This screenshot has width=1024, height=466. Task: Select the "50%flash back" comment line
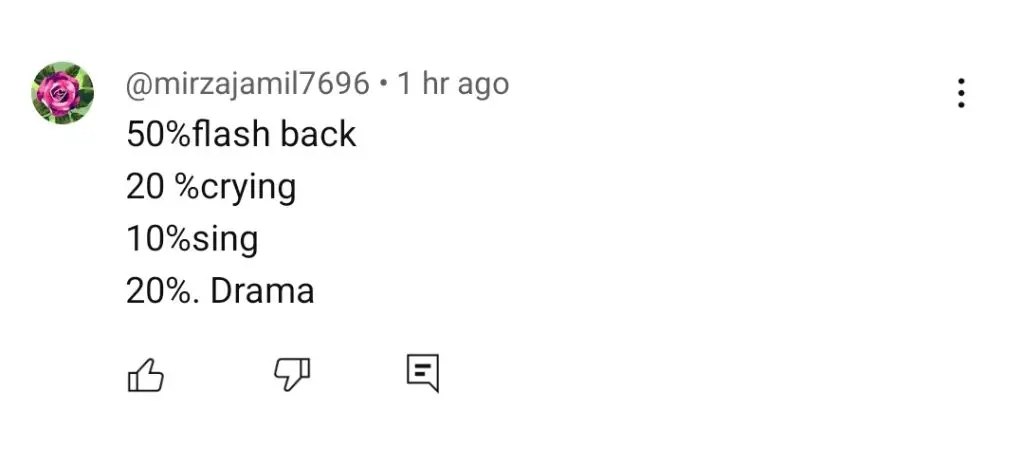(x=241, y=134)
